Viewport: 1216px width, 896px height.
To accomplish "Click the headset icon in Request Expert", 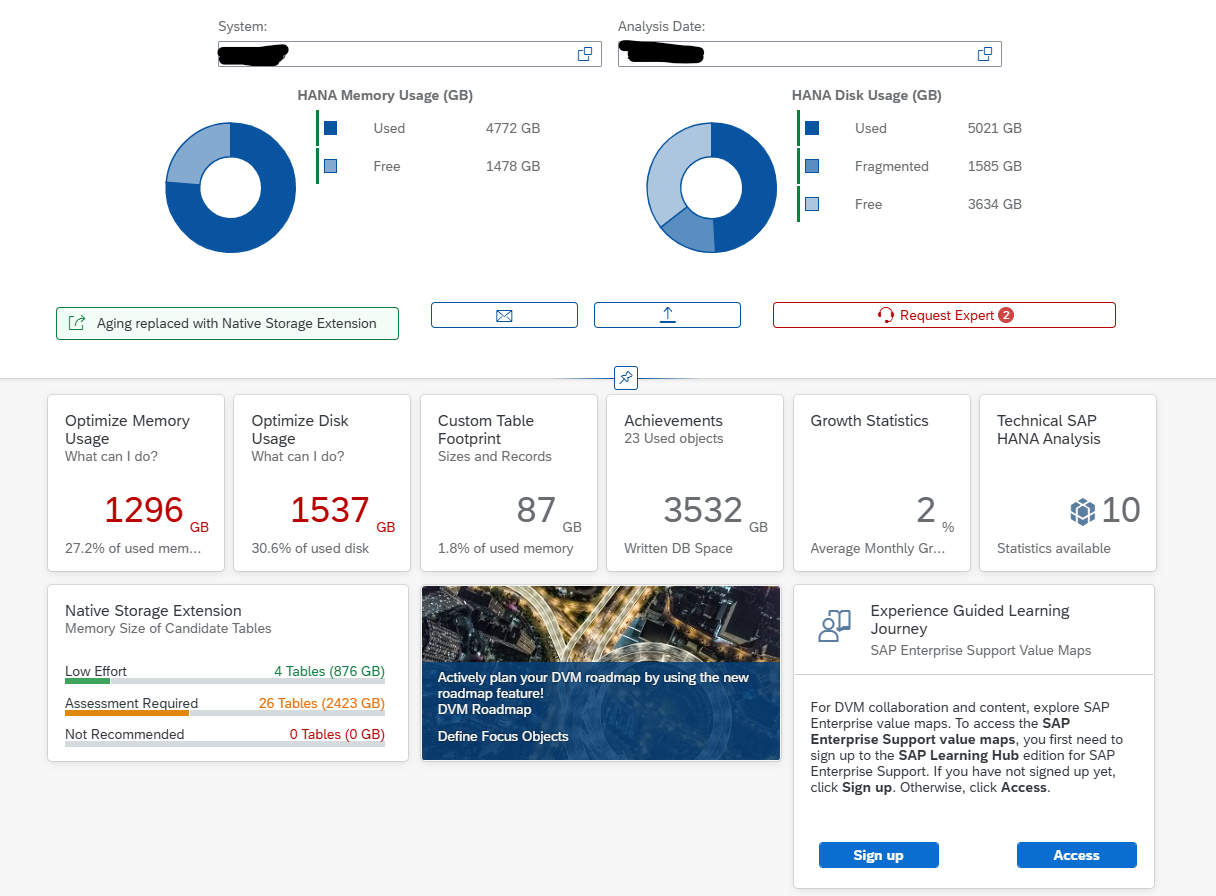I will (x=885, y=315).
